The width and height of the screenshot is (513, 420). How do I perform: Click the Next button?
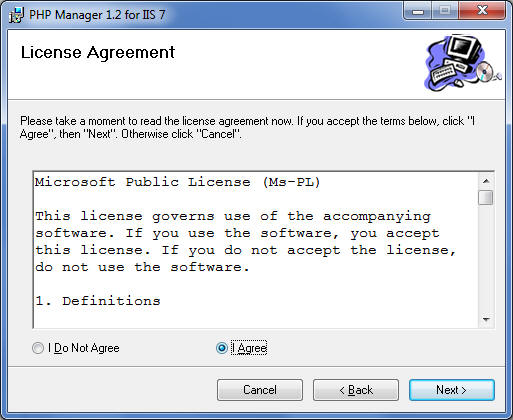click(x=452, y=390)
